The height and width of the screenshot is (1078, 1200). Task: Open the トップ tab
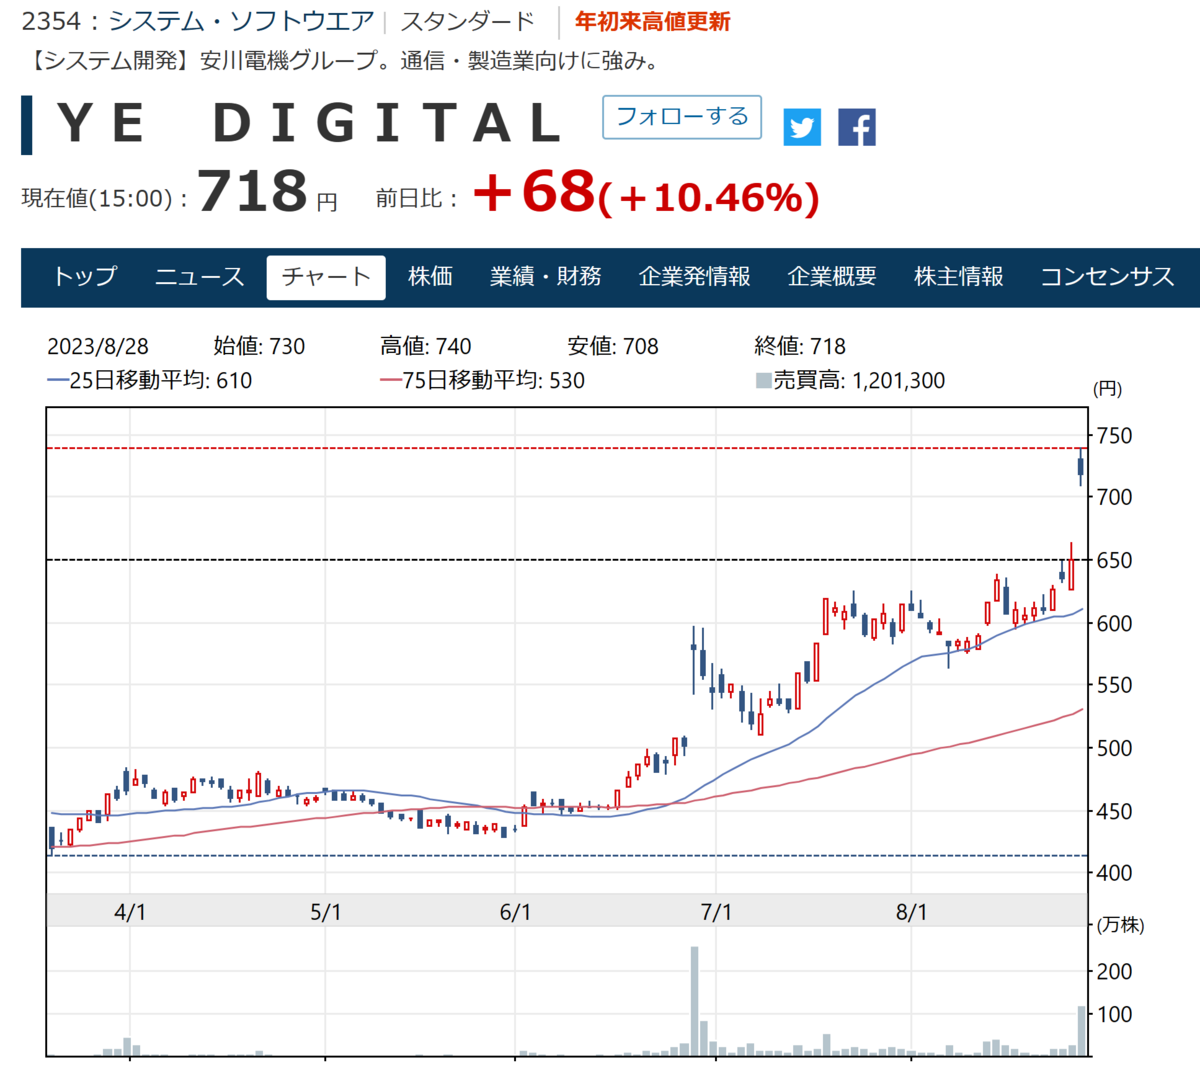point(85,277)
